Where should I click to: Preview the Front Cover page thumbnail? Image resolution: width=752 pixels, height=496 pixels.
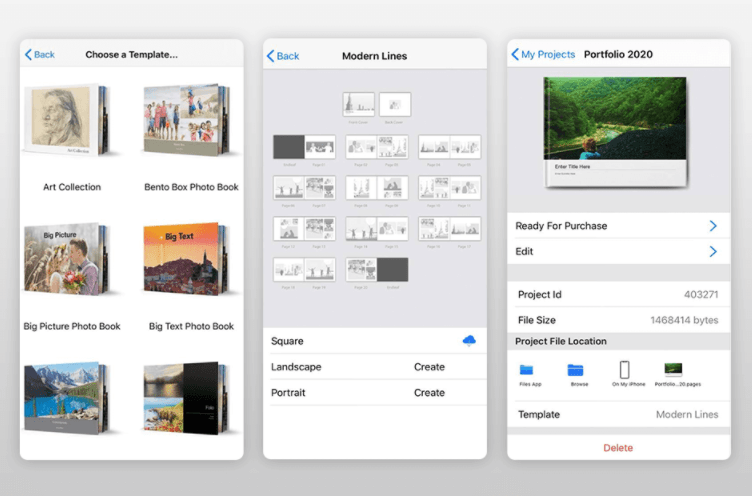pyautogui.click(x=358, y=104)
